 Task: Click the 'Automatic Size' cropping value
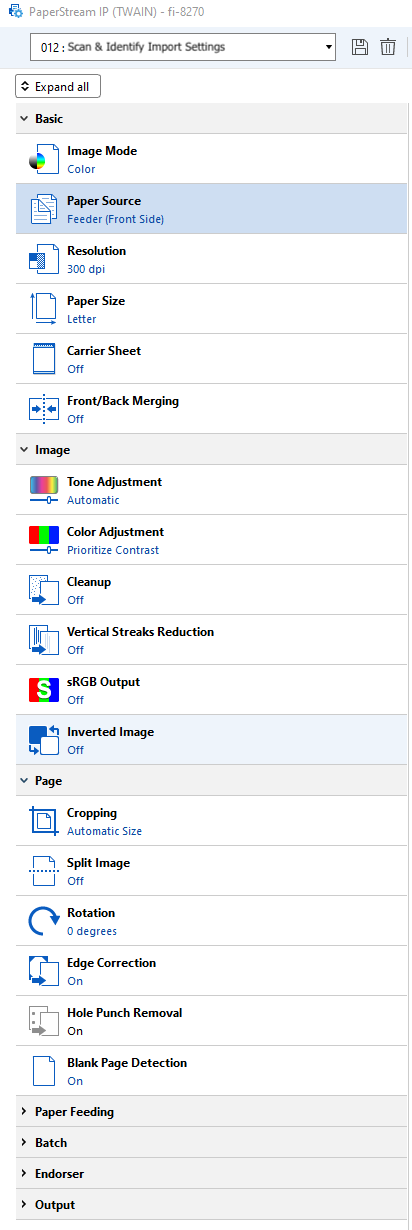104,831
